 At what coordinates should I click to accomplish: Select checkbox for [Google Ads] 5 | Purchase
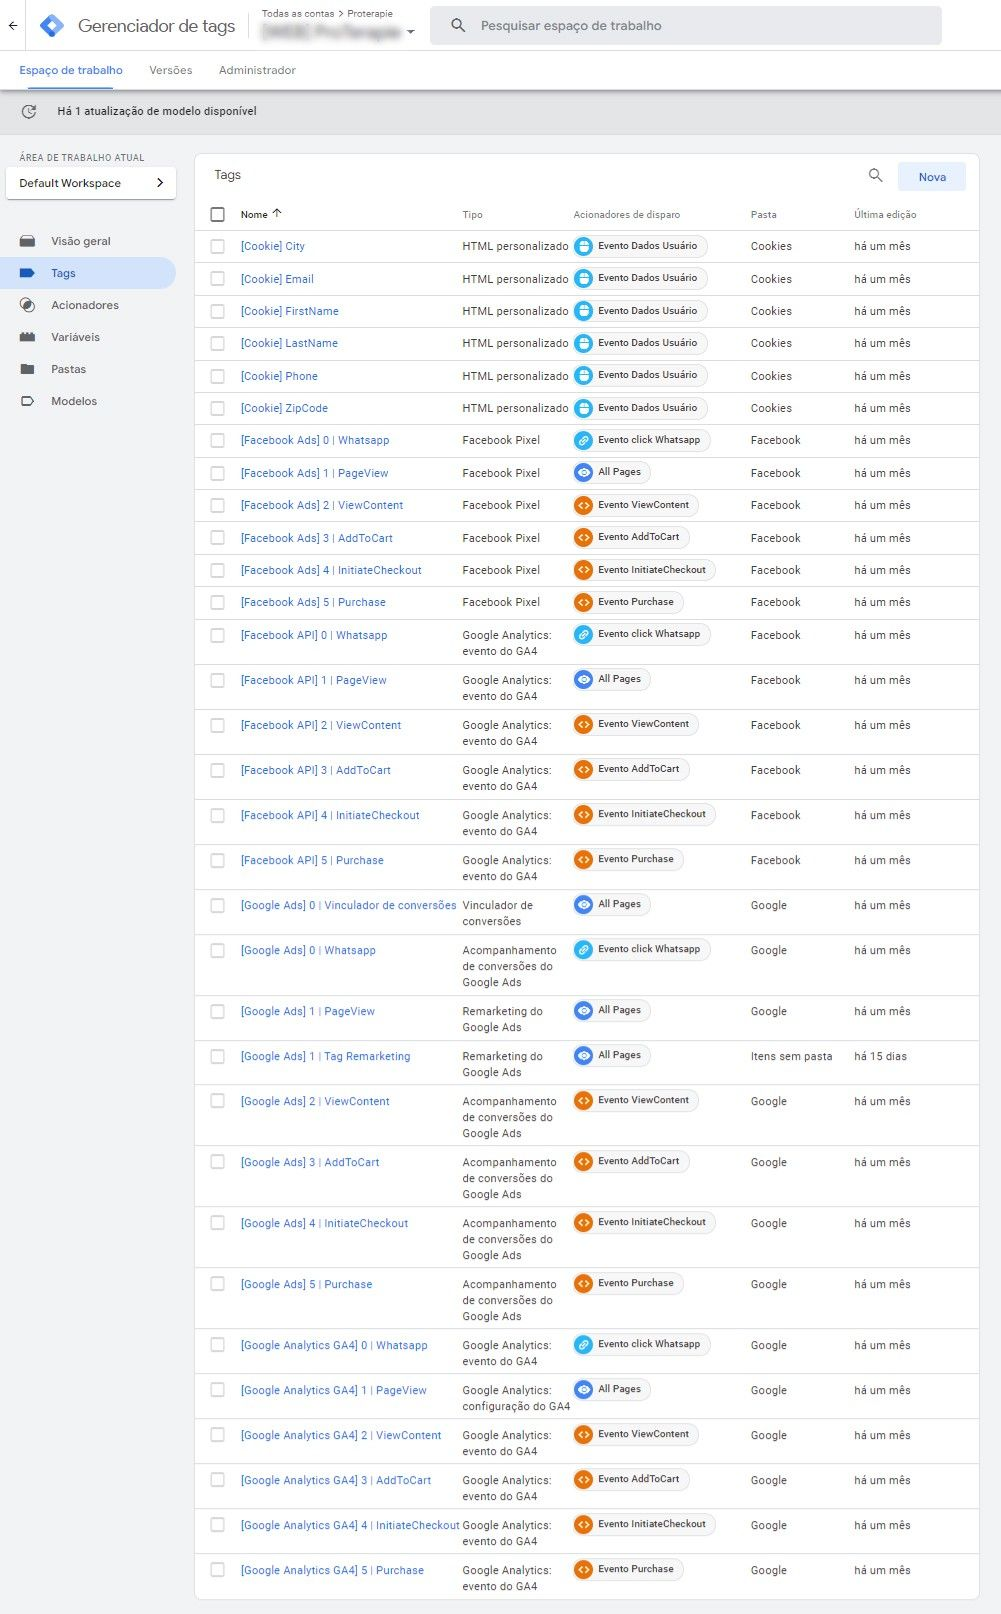(218, 1284)
